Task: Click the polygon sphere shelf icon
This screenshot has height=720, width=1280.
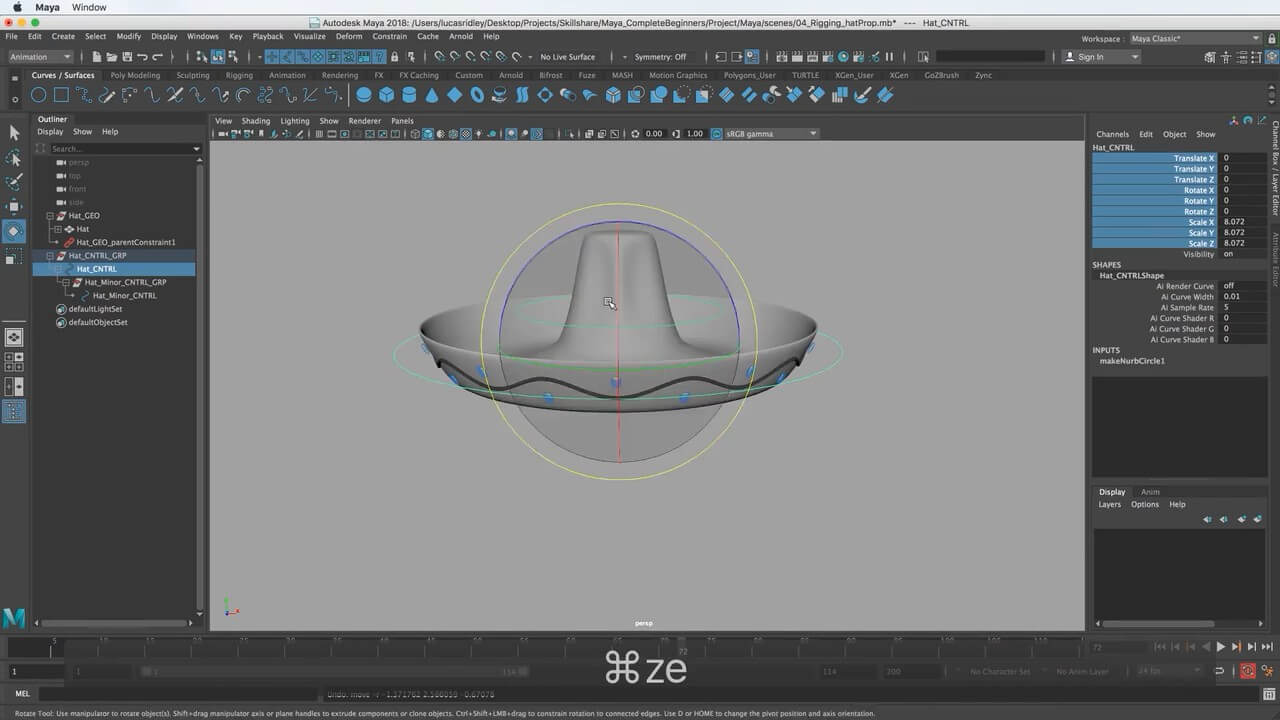Action: (x=364, y=95)
